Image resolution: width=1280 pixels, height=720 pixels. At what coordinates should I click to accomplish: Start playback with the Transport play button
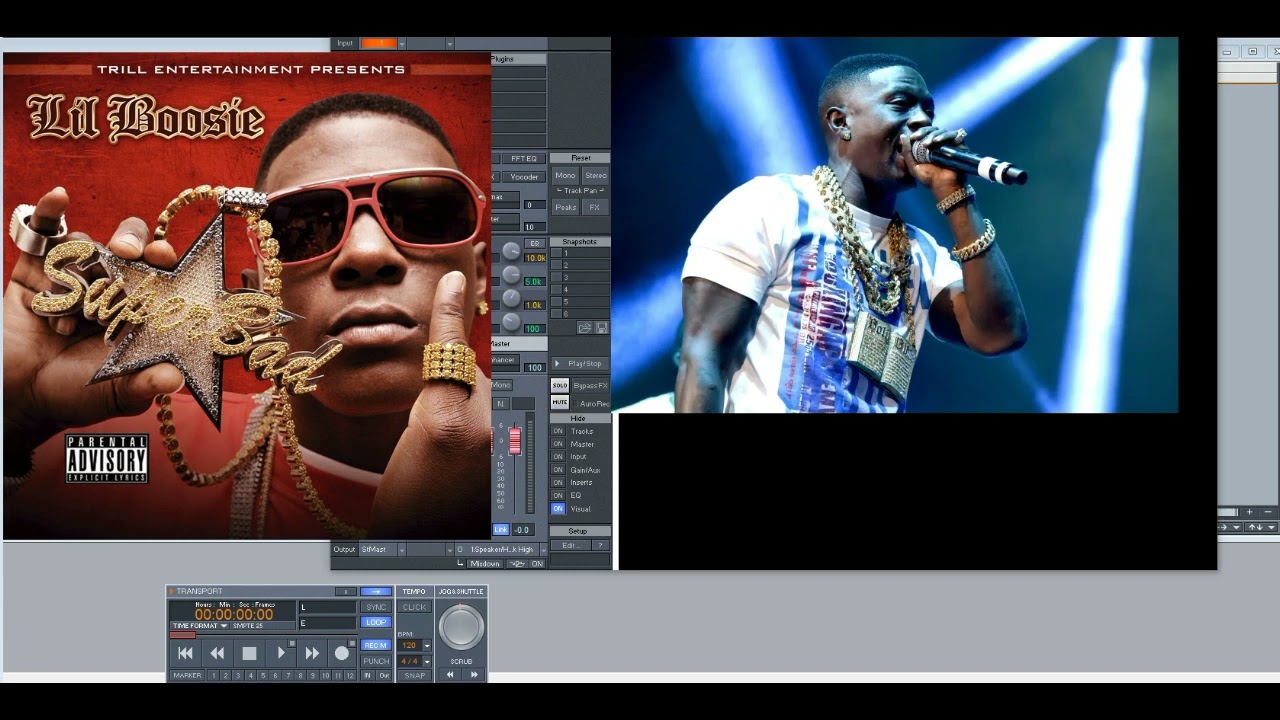281,653
